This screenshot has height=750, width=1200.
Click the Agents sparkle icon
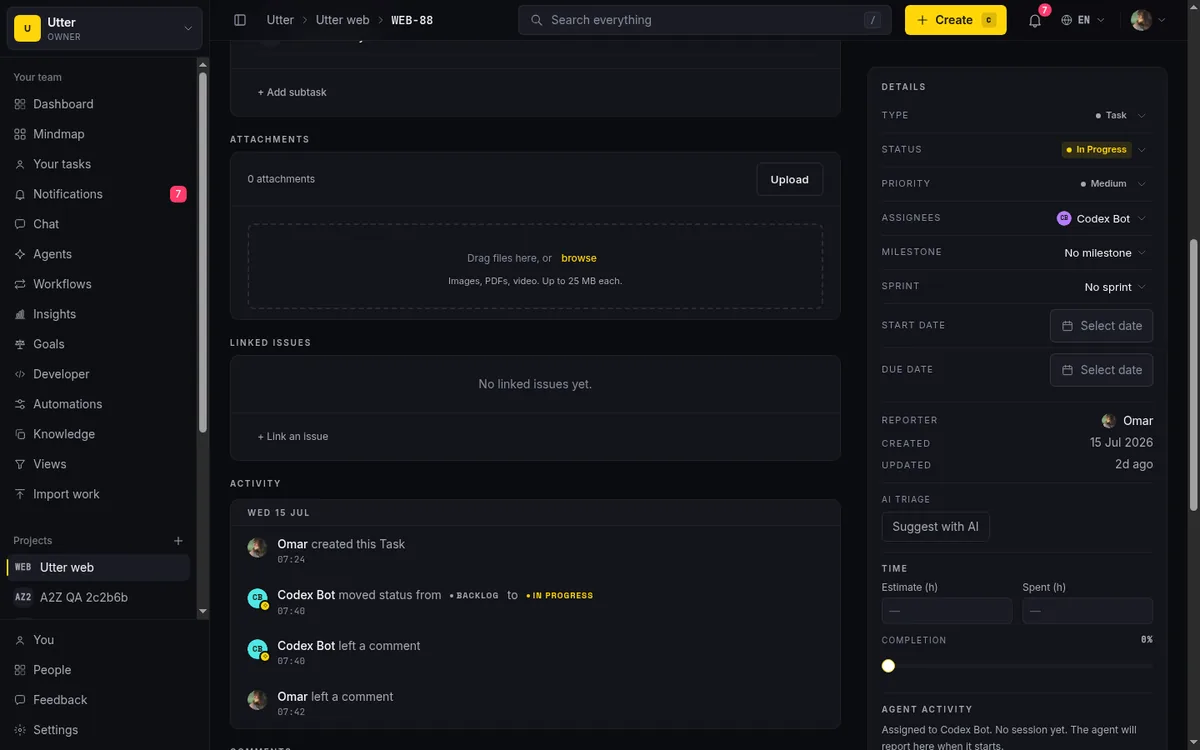point(20,254)
